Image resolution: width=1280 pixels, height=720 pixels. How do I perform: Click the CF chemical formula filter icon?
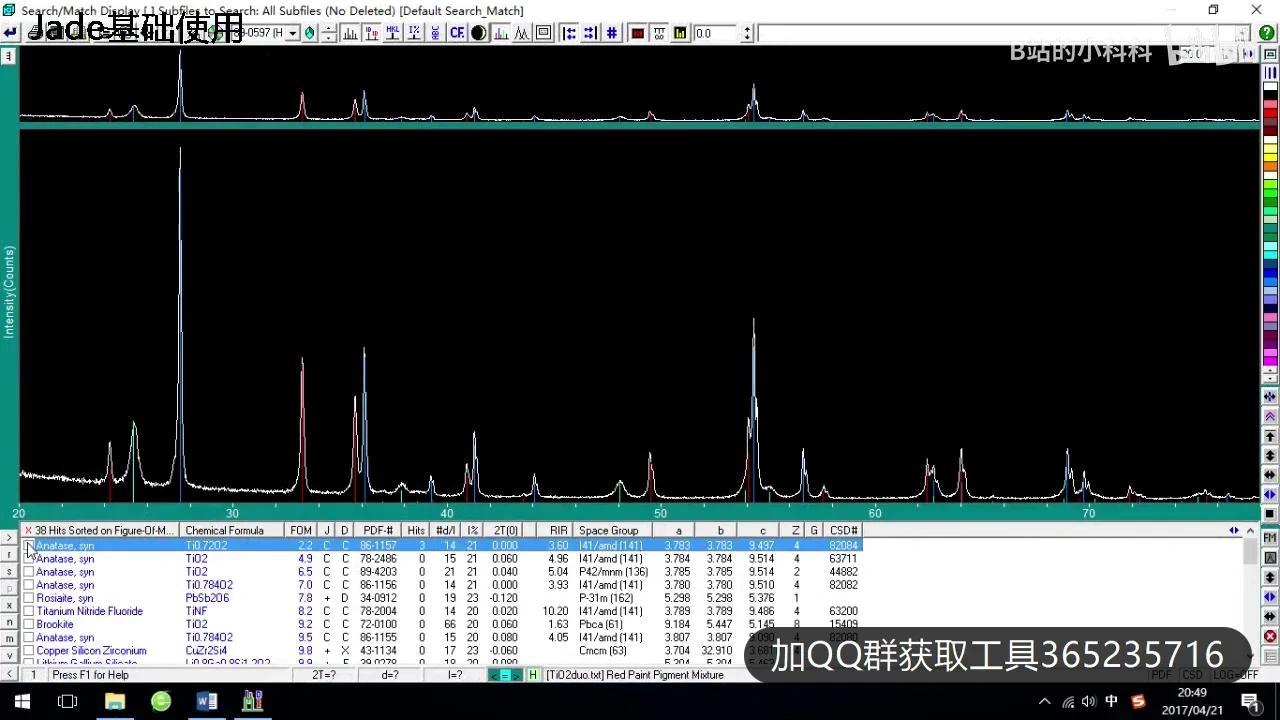pyautogui.click(x=456, y=33)
